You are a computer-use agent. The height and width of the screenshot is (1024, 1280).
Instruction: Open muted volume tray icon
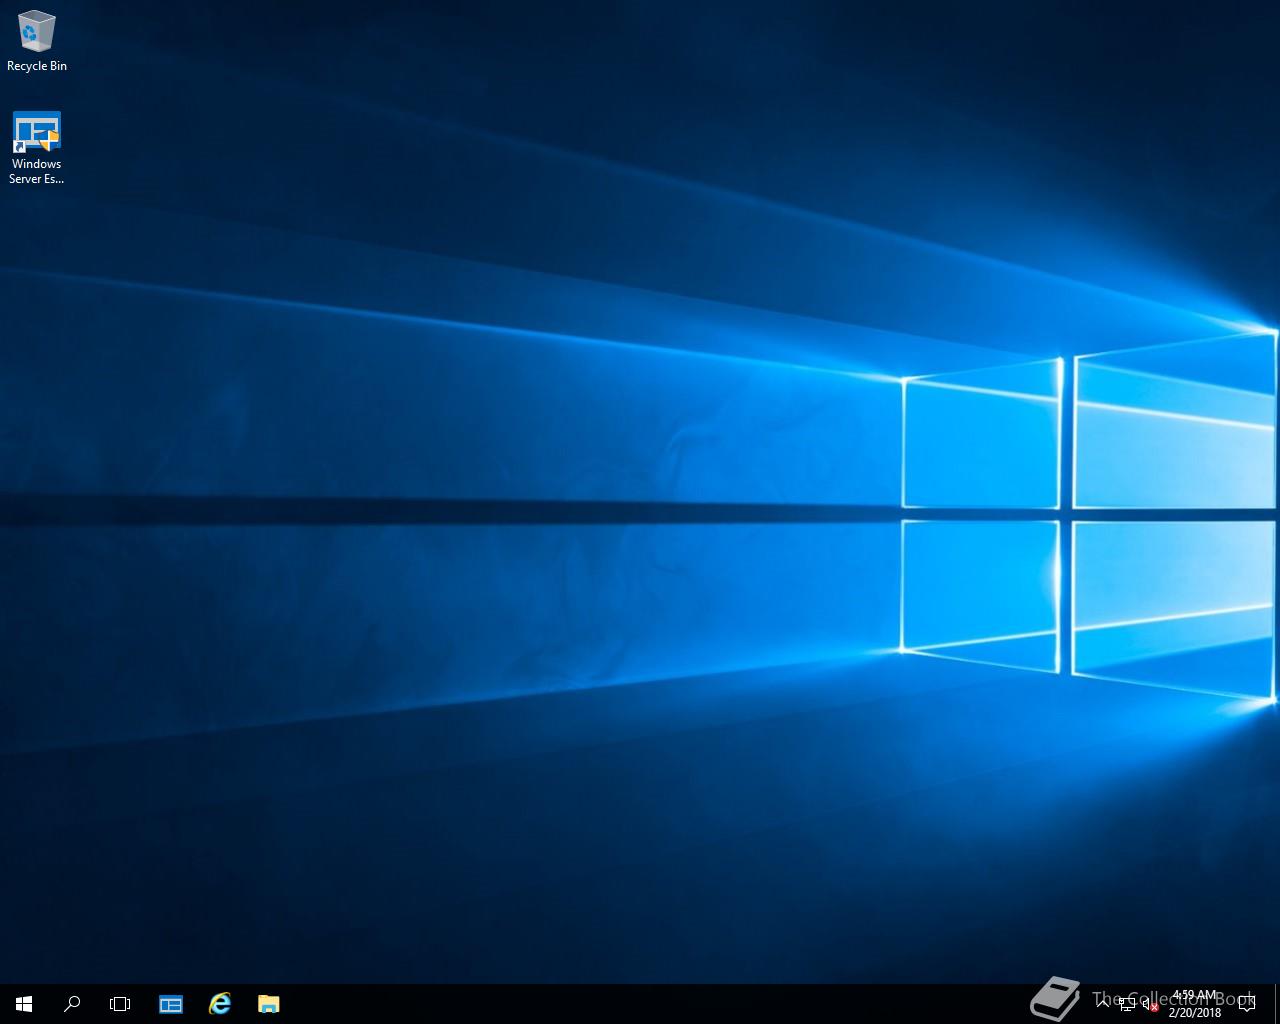tap(1151, 1005)
